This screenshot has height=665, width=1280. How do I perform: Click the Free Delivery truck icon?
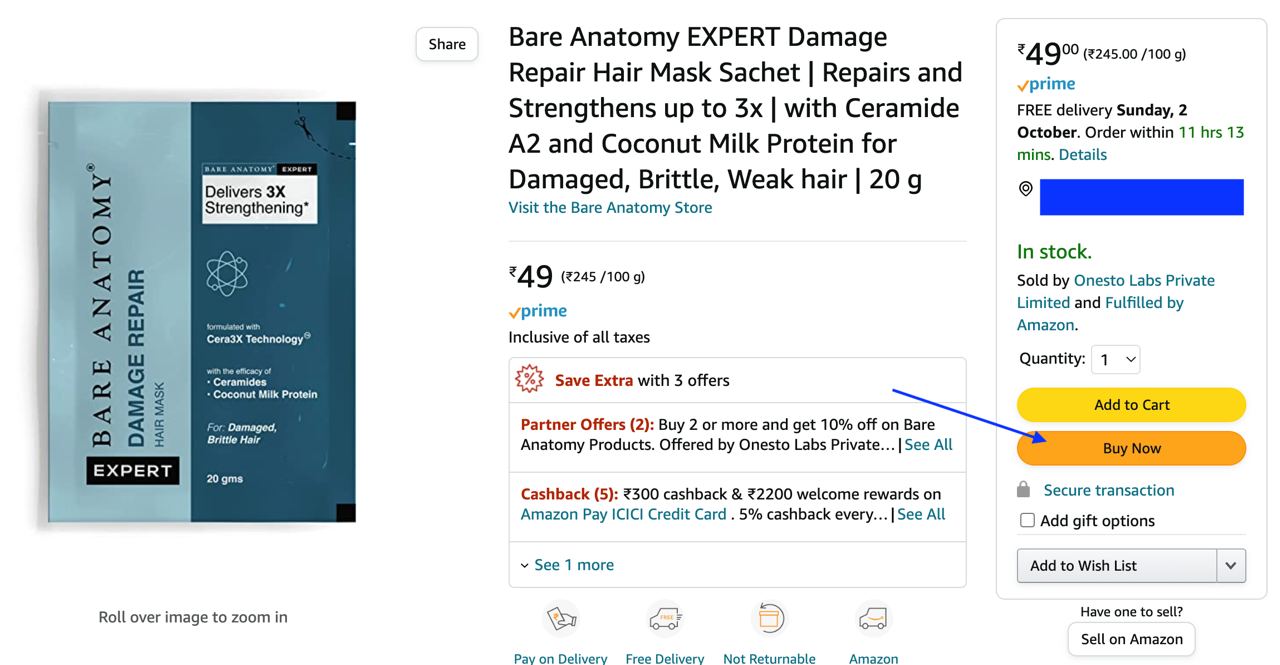pyautogui.click(x=664, y=618)
